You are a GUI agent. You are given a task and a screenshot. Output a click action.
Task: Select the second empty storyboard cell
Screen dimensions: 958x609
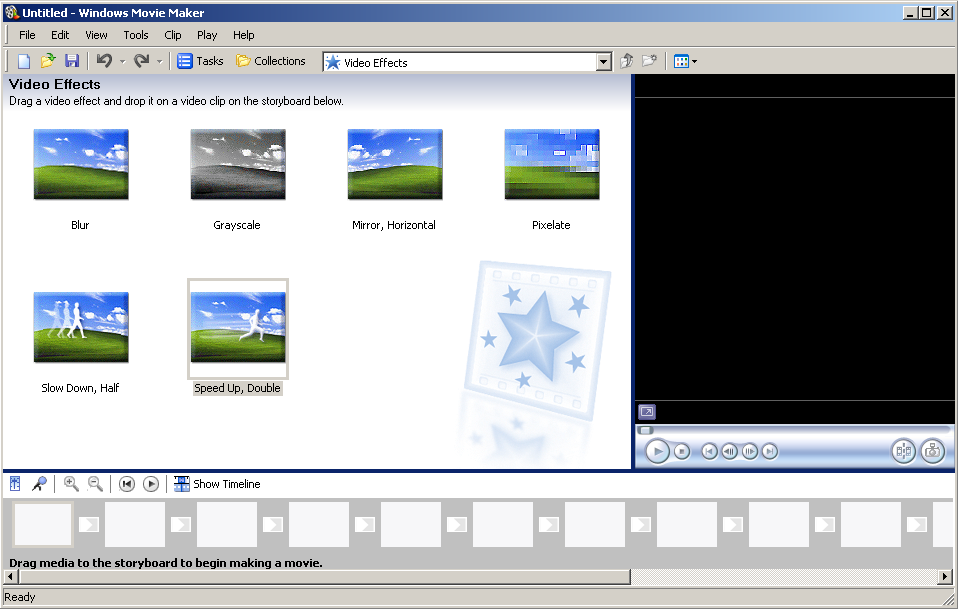coord(135,524)
